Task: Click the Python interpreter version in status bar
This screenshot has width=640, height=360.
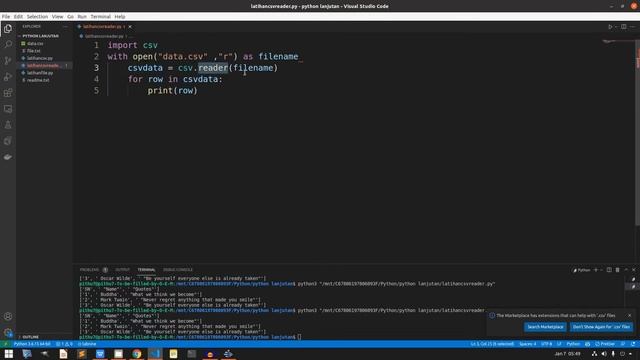Action: point(32,344)
